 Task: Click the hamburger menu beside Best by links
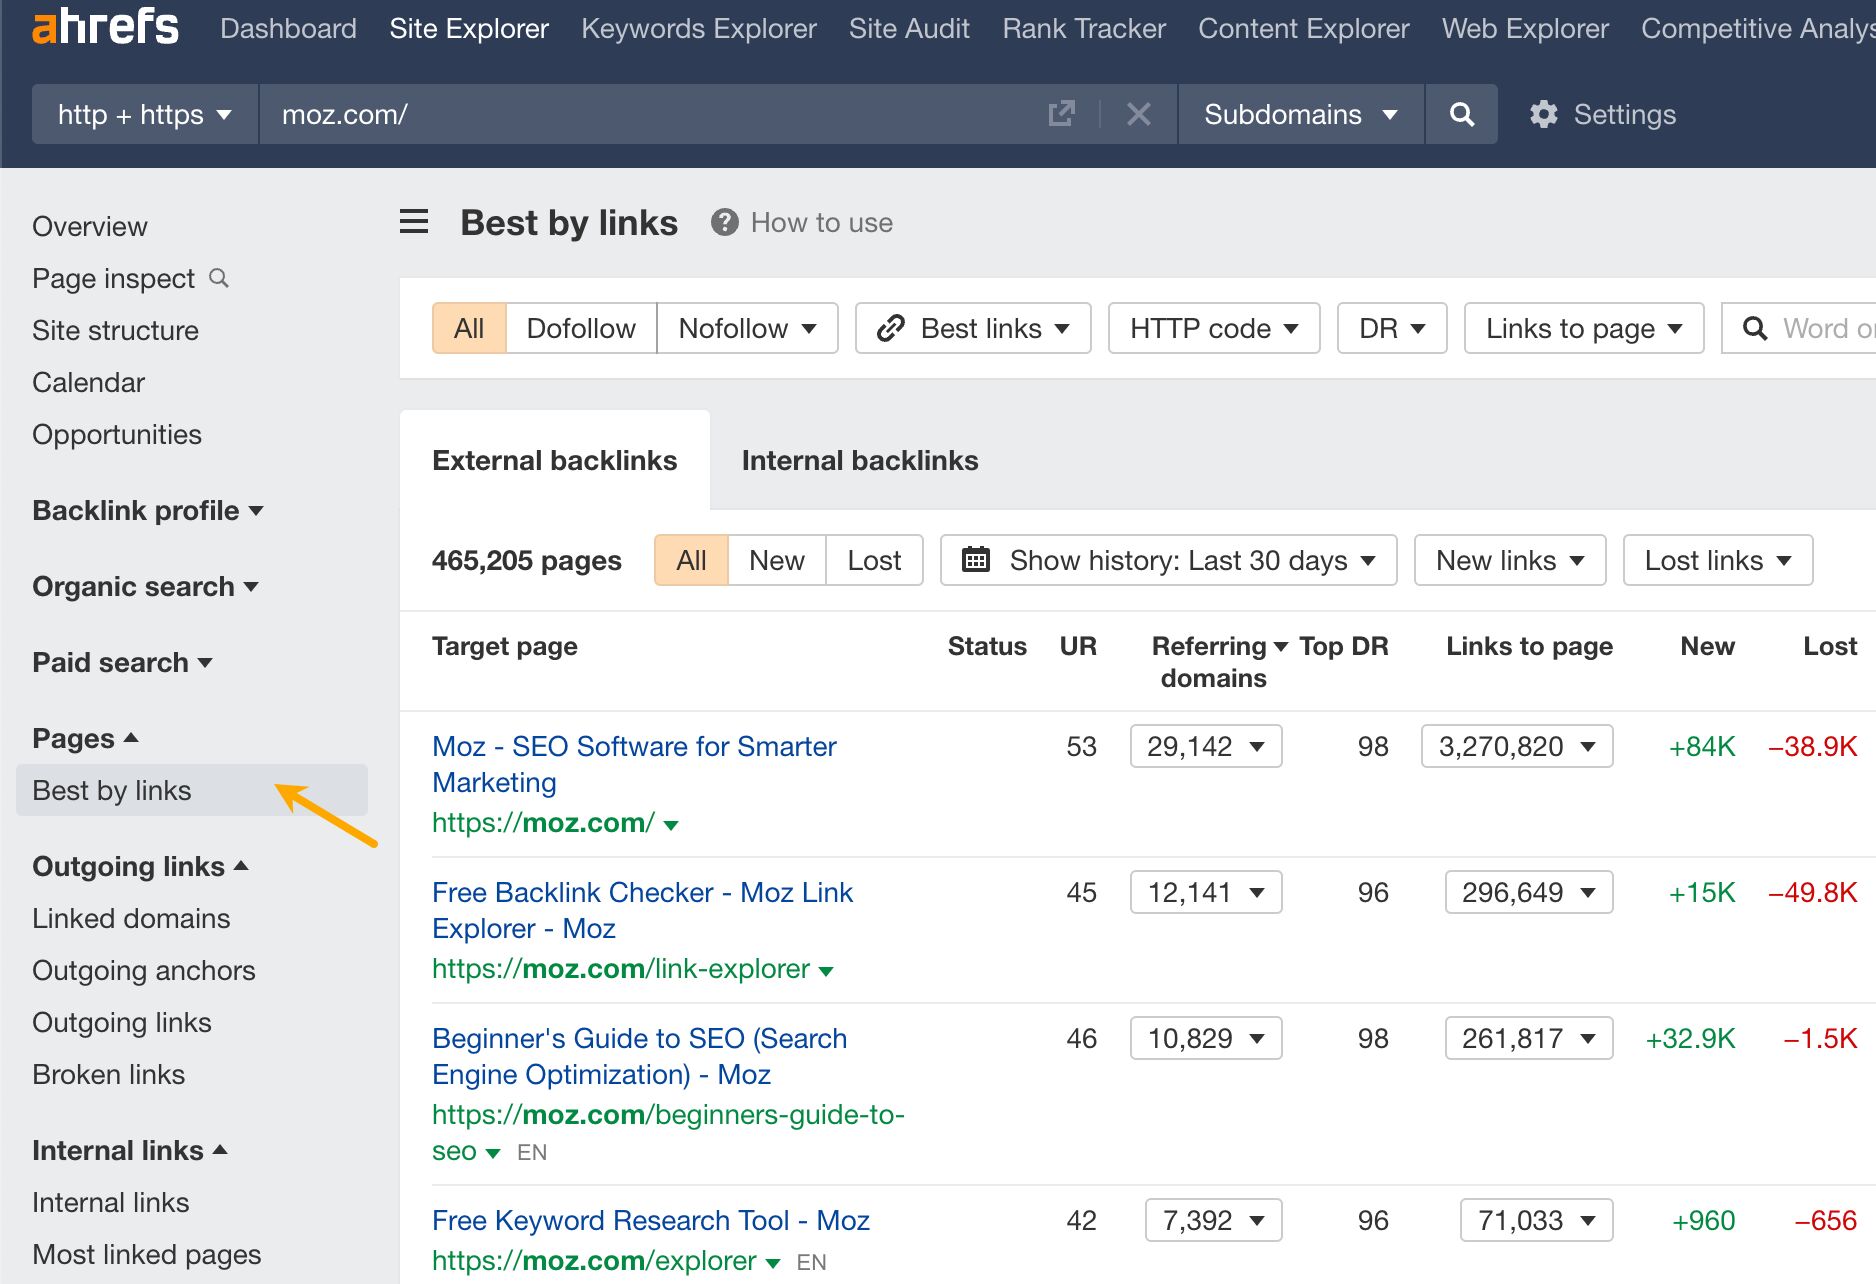(414, 222)
